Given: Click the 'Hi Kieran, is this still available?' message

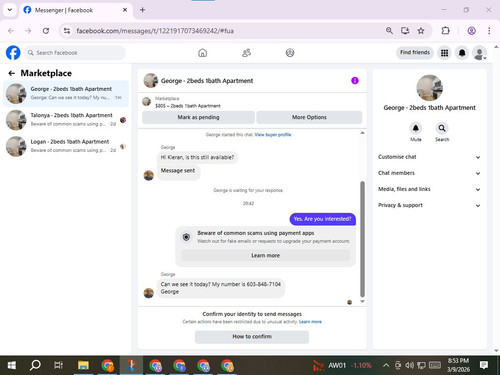Looking at the screenshot, I should point(197,157).
